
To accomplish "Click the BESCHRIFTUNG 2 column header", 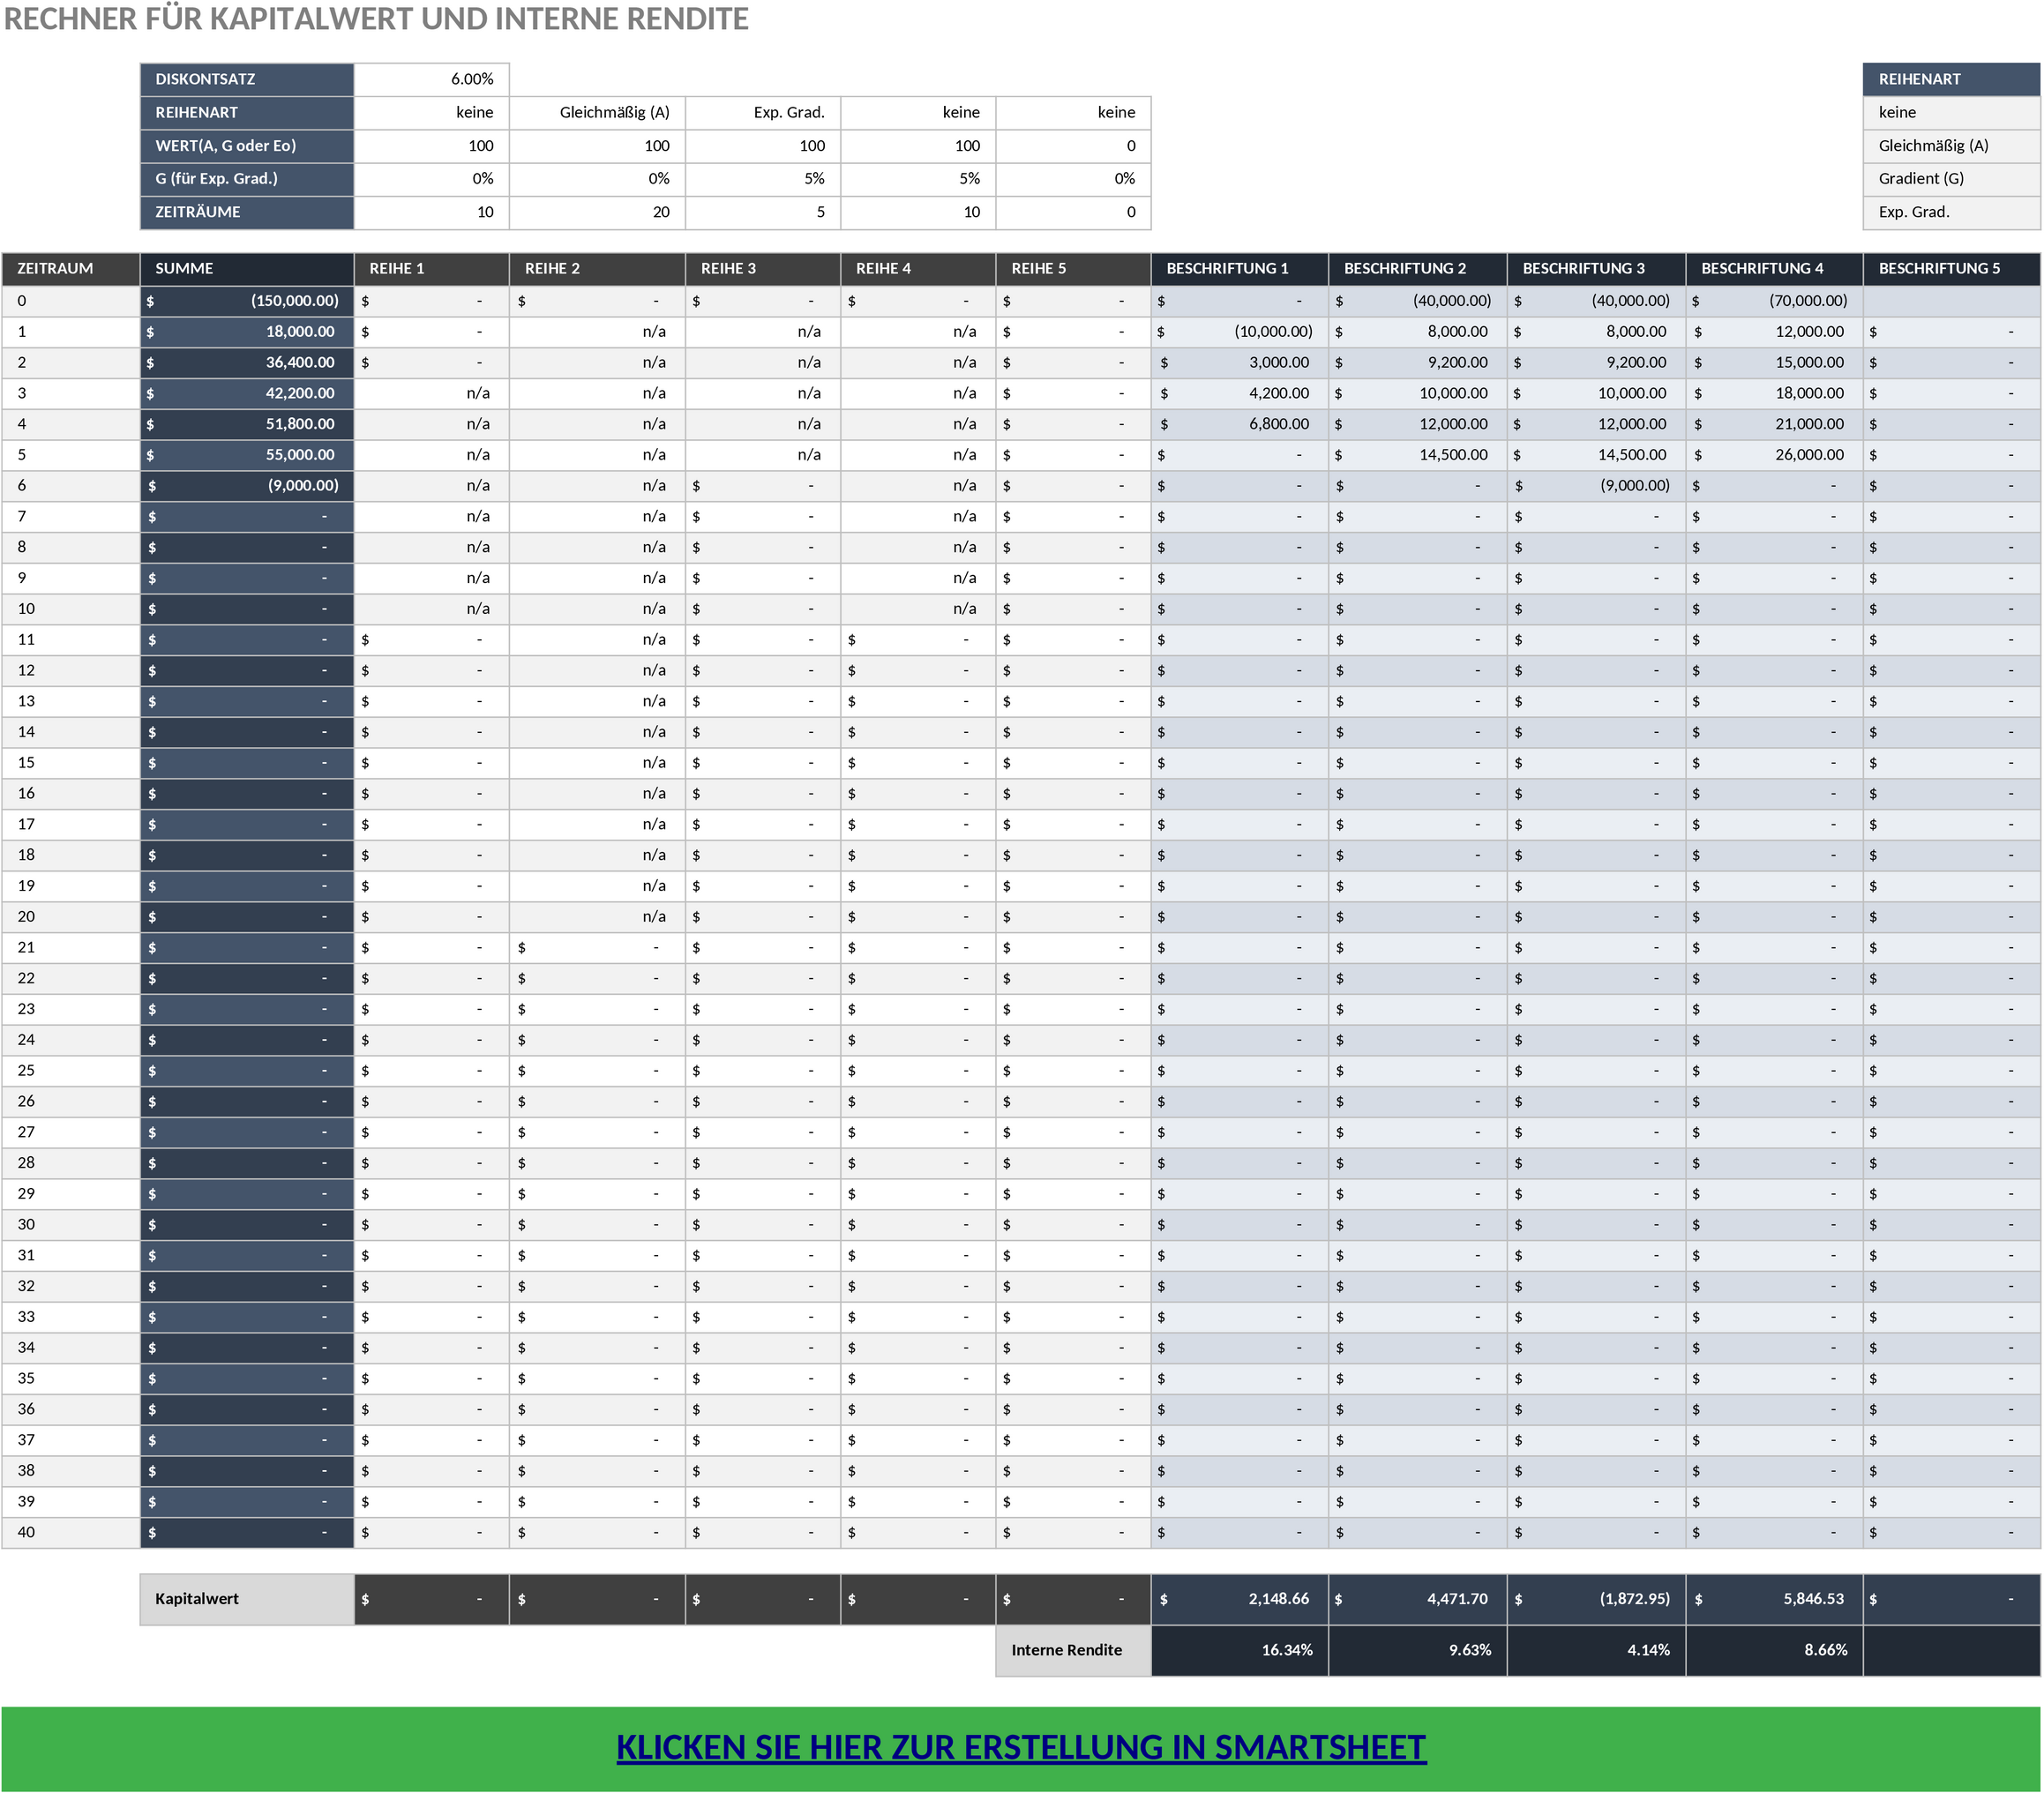I will point(1418,269).
